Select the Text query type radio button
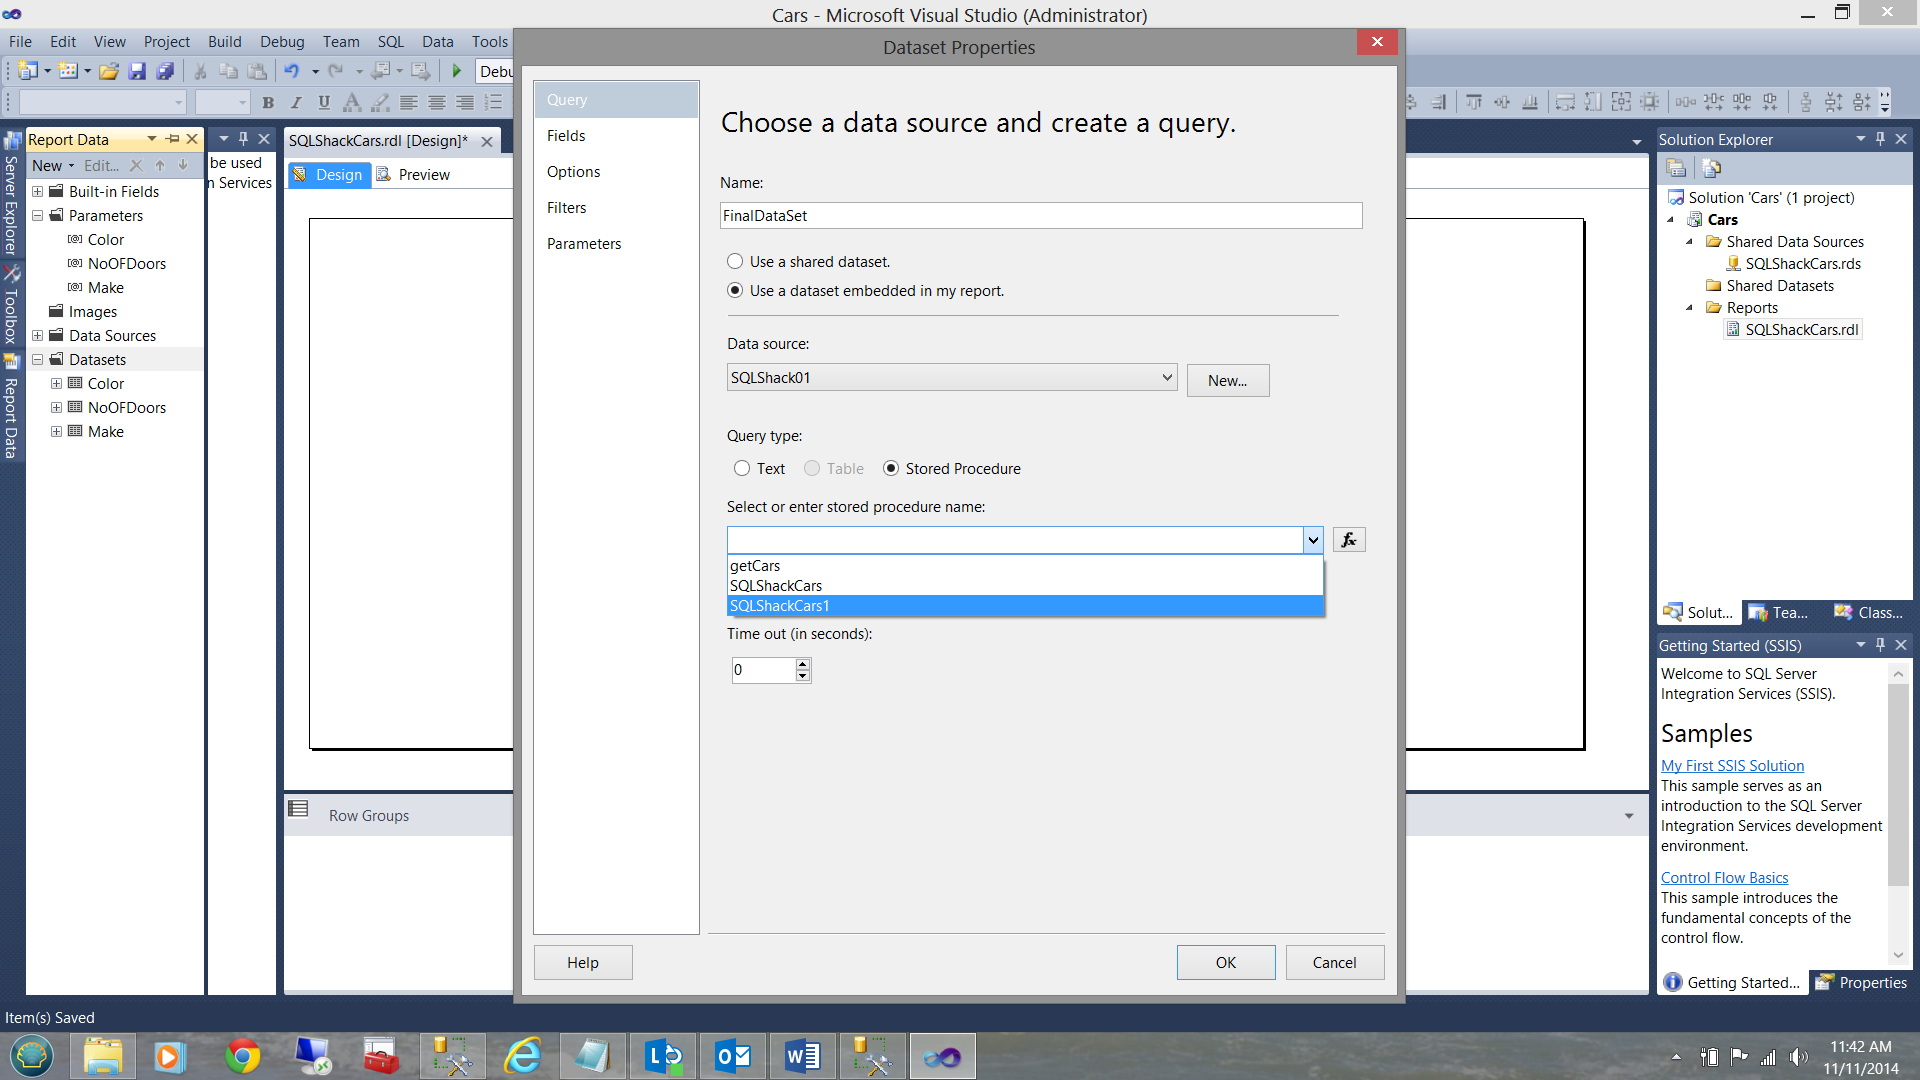Viewport: 1920px width, 1080px height. point(742,468)
